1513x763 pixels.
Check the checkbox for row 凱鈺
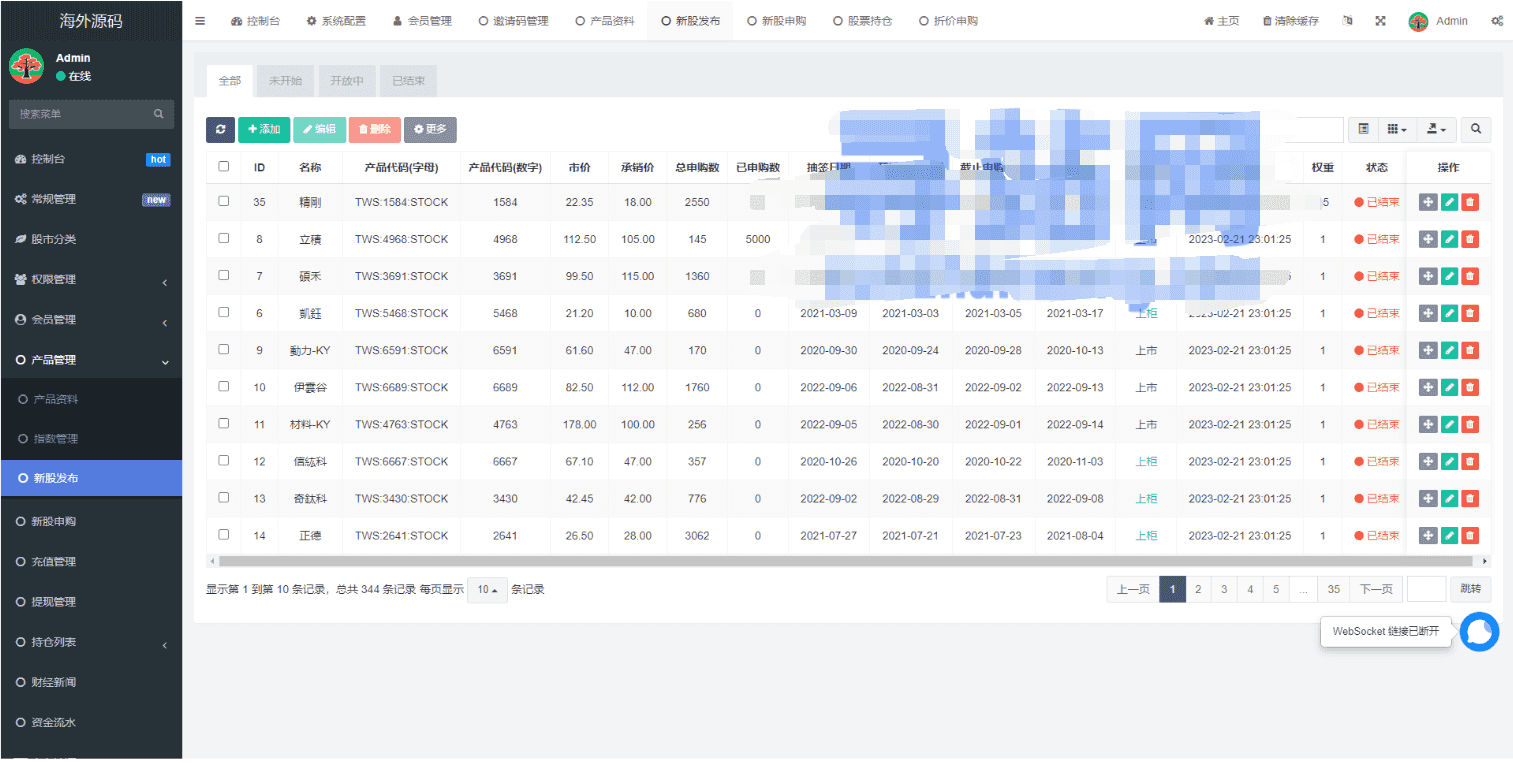(224, 312)
